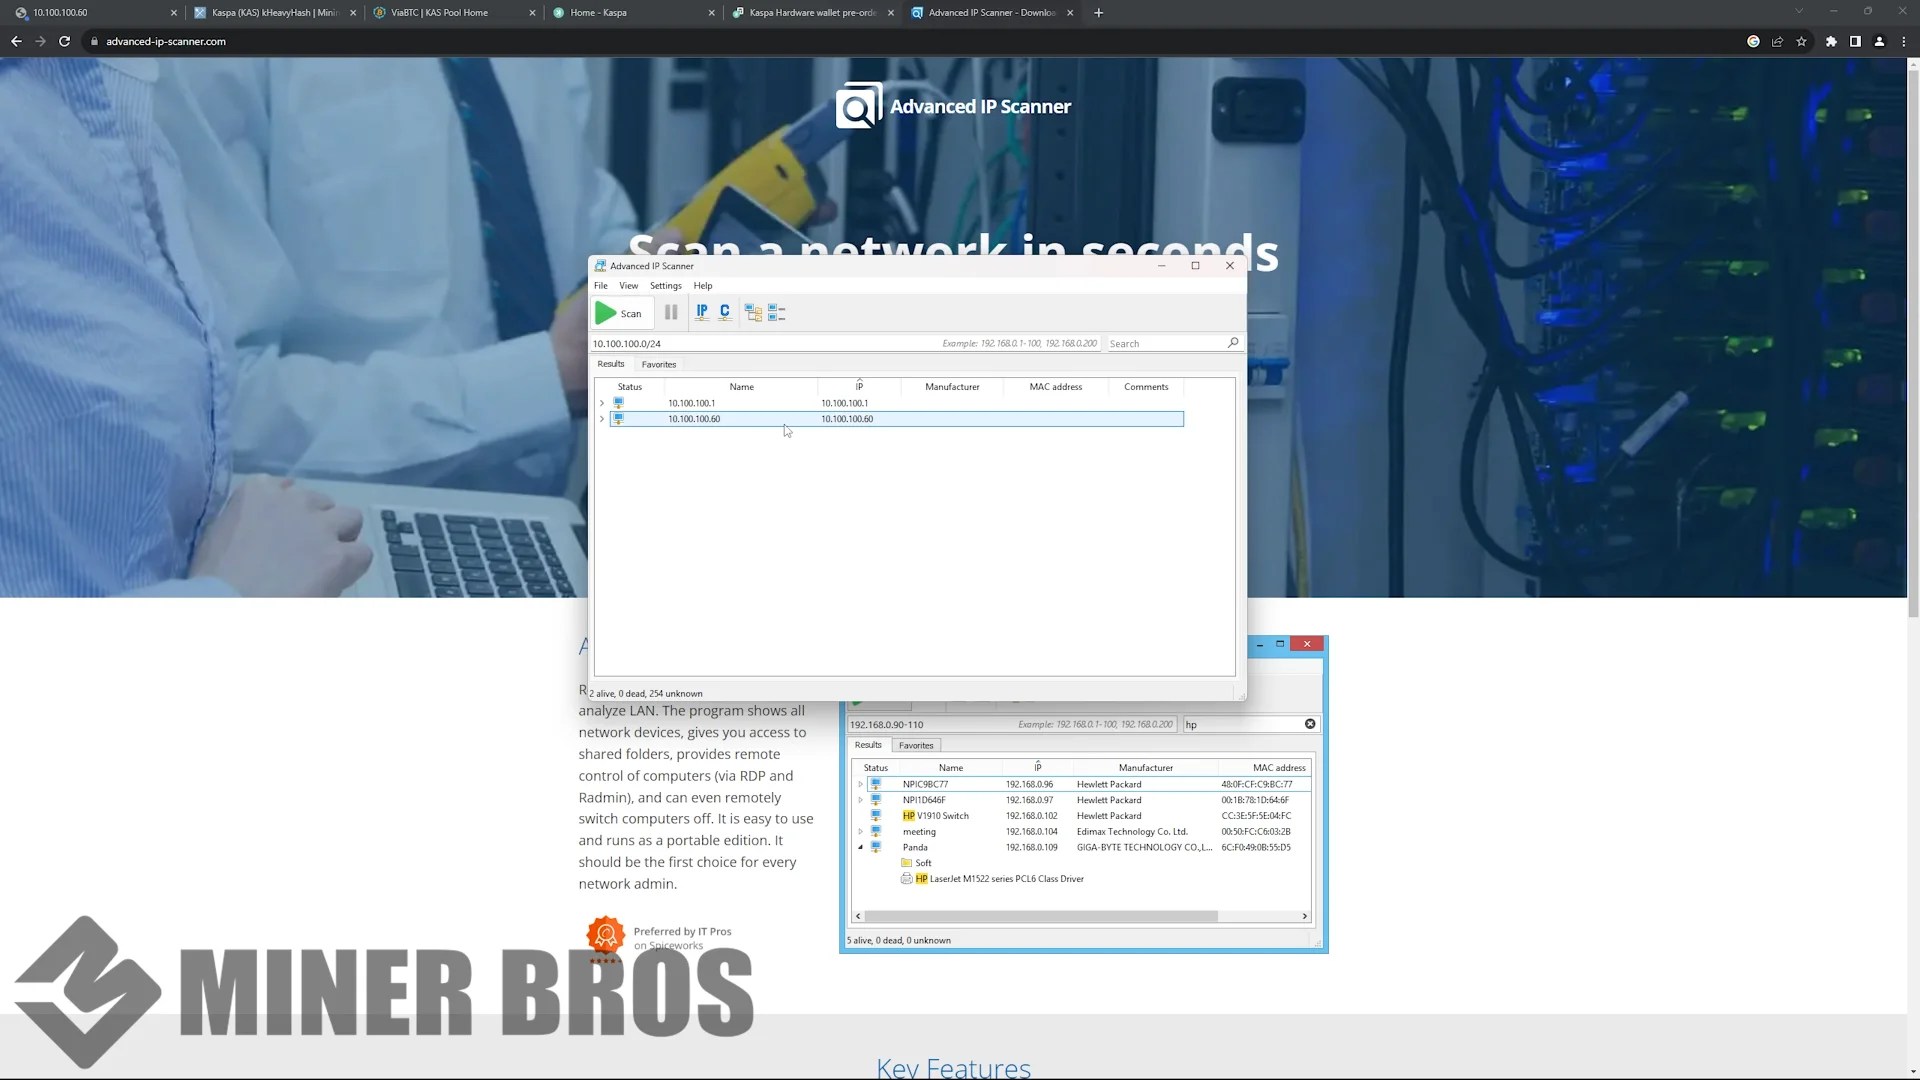The height and width of the screenshot is (1080, 1920).
Task: Click the search magnifier icon
Action: (1233, 343)
